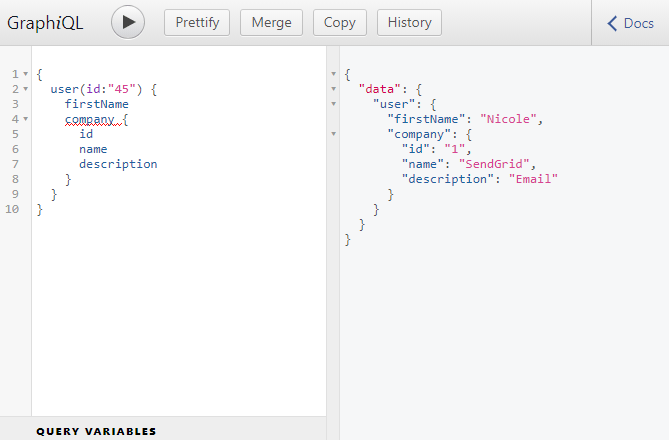This screenshot has height=440, width=669.
Task: Collapse the "company" object in the result pane
Action: coord(333,135)
